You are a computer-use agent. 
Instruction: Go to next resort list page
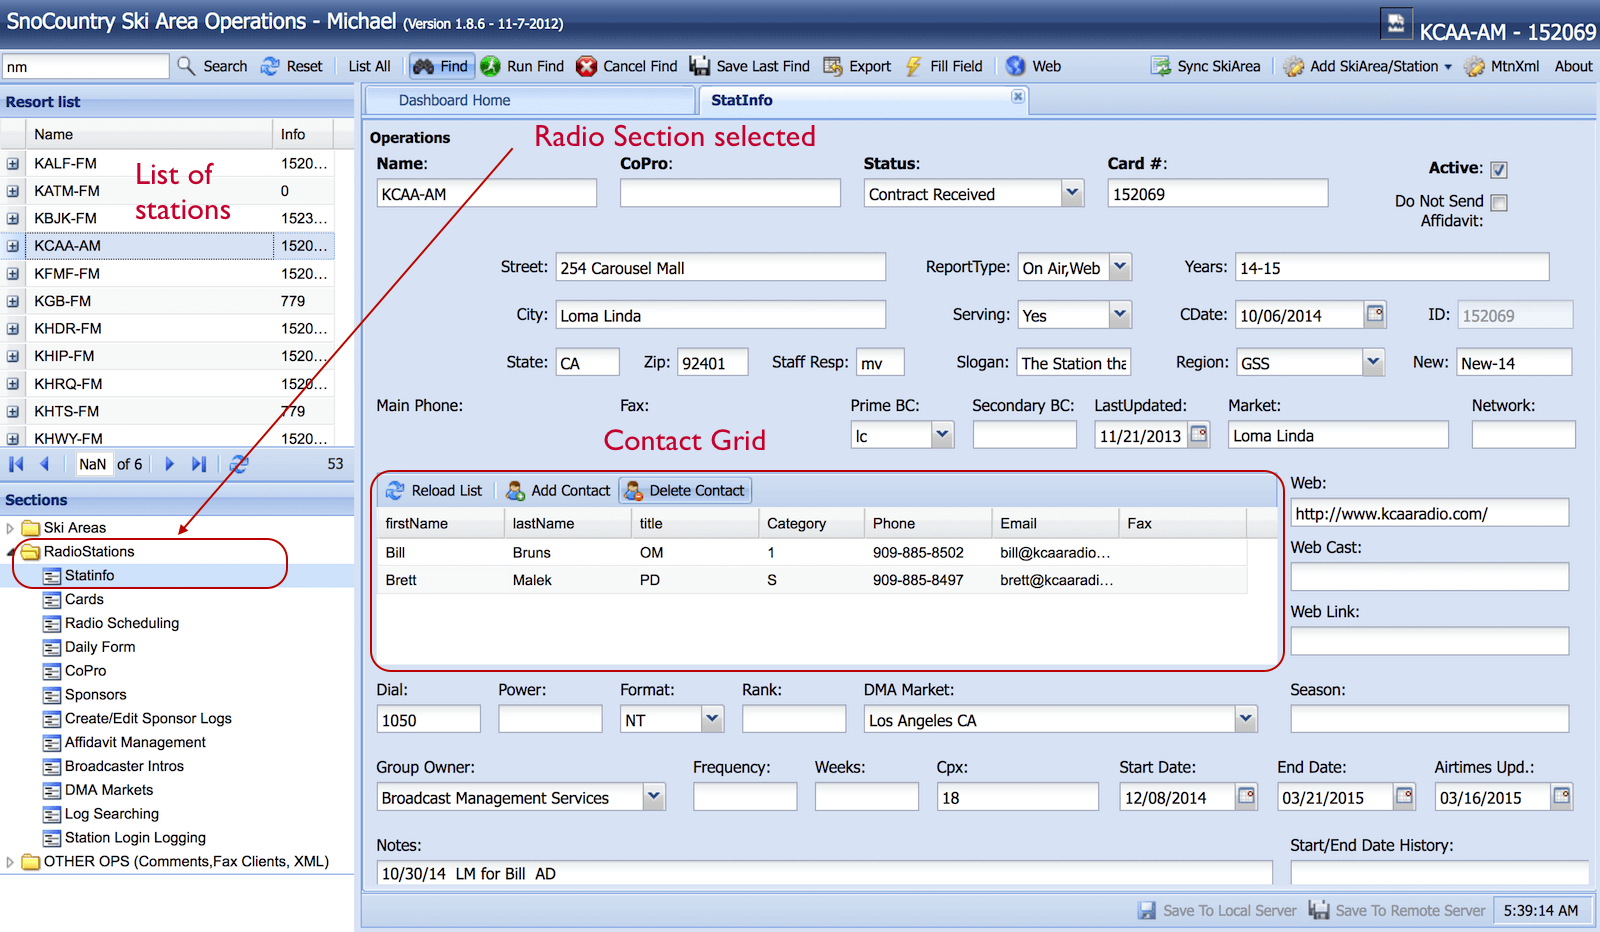tap(169, 464)
